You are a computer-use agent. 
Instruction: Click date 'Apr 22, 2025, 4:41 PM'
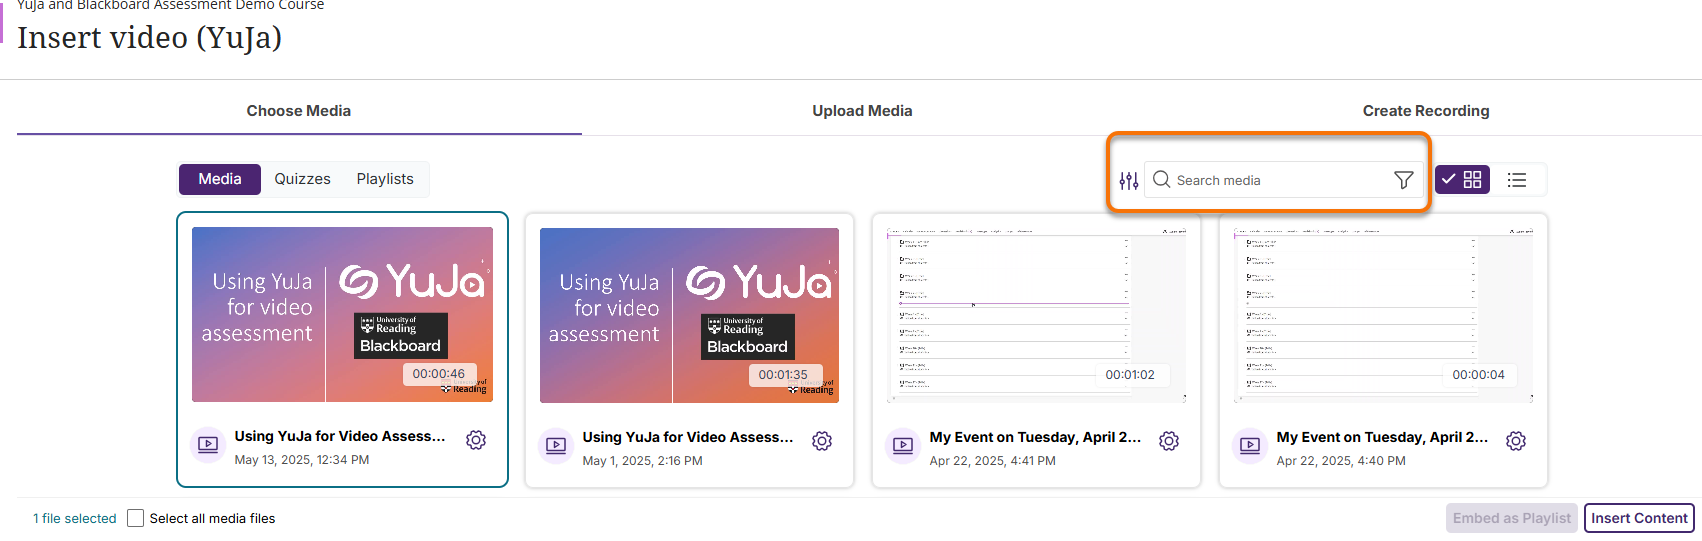click(x=992, y=461)
